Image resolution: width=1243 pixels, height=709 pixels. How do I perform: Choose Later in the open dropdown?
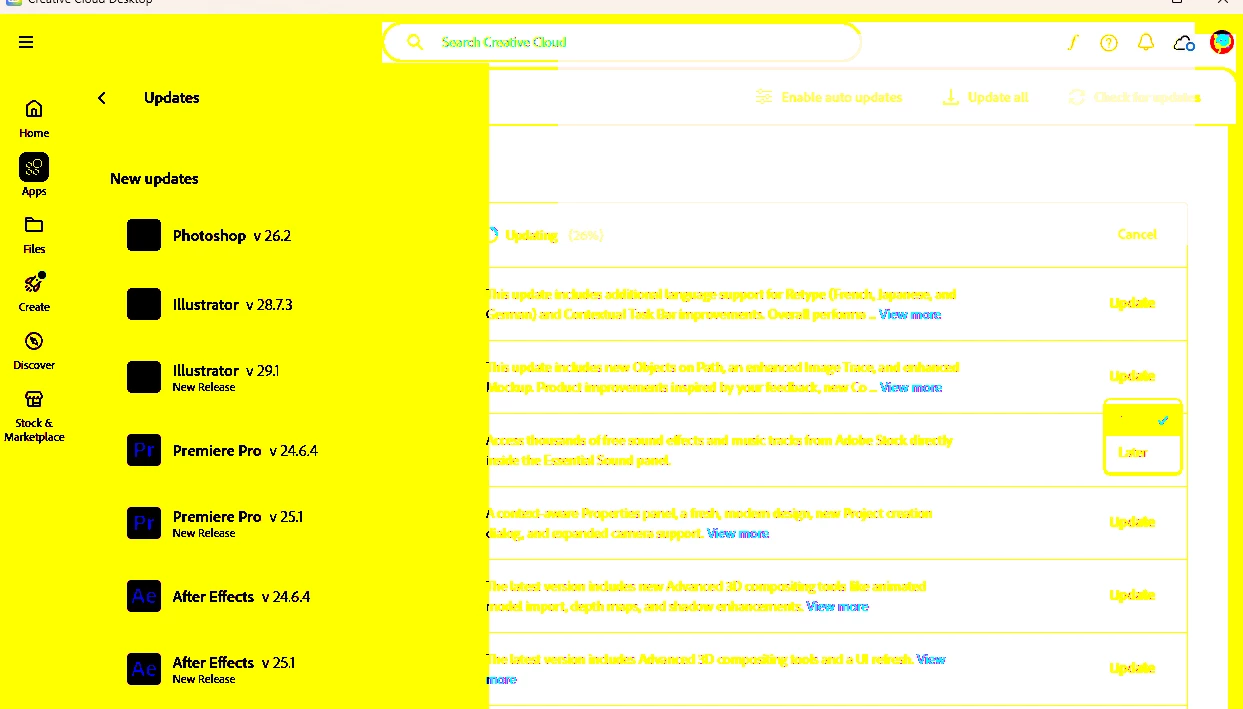pos(1143,452)
